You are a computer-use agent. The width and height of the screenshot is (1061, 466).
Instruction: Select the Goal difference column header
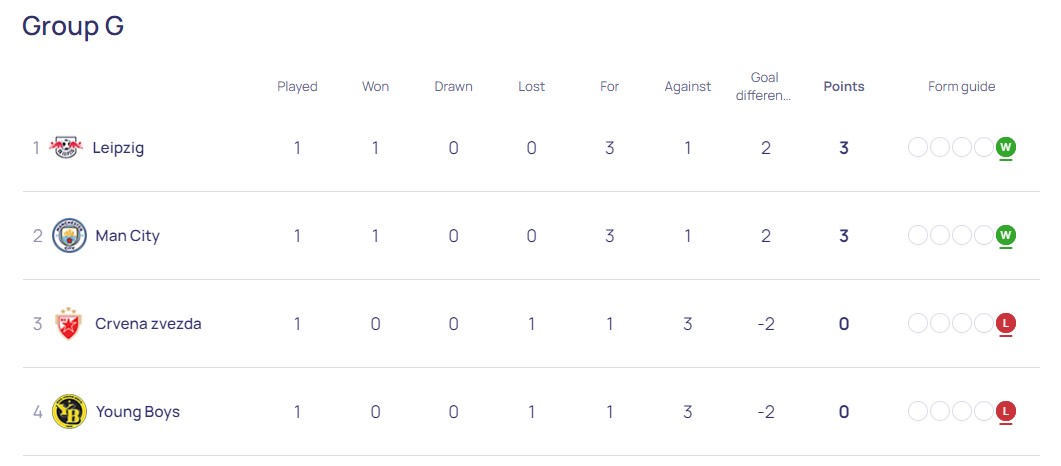point(765,87)
